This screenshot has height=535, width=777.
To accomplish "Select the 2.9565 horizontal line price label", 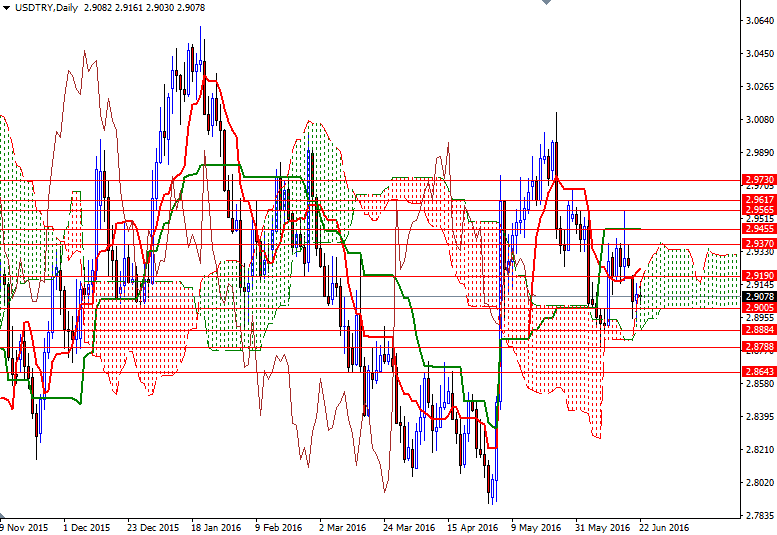I will [x=759, y=210].
